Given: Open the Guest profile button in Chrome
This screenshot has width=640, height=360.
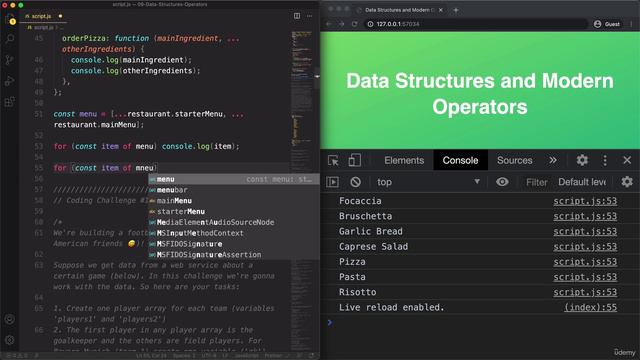Looking at the screenshot, I should coord(607,24).
